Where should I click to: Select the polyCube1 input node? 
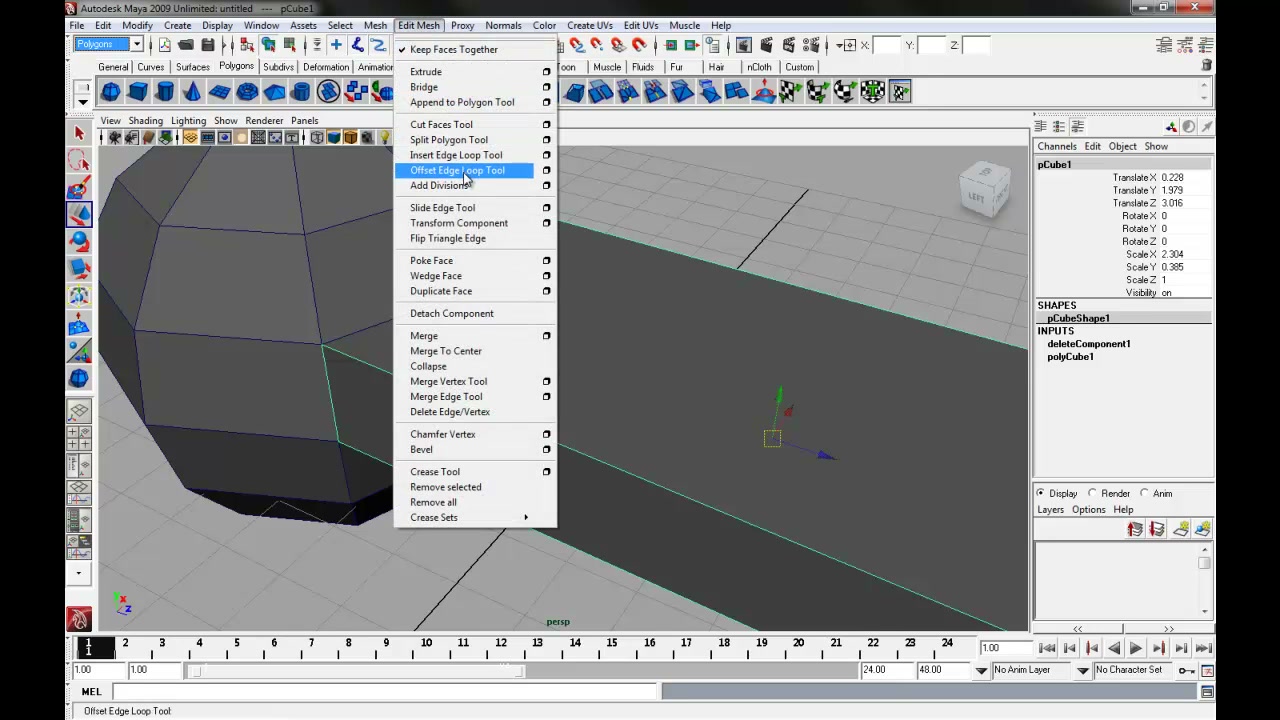[1070, 357]
